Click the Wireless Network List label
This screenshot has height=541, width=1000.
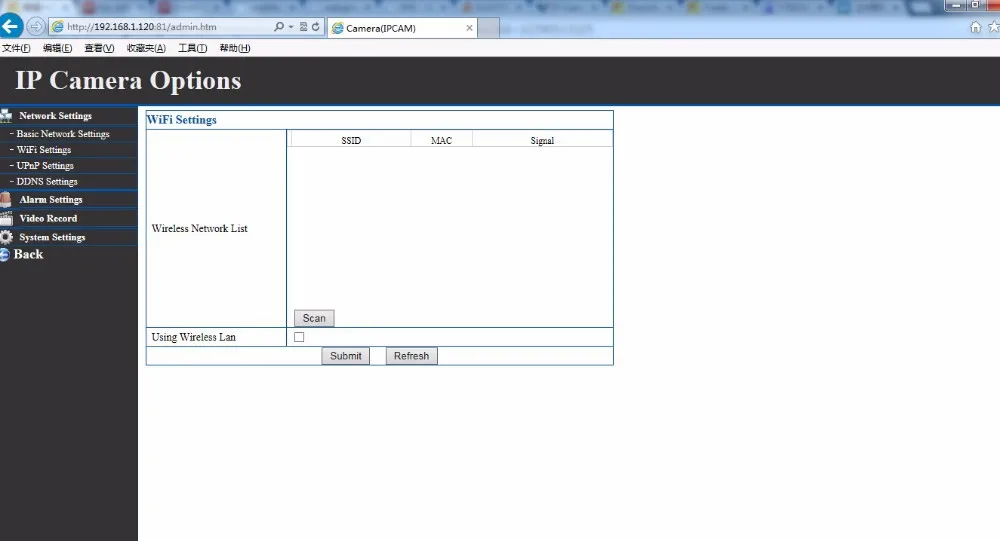pyautogui.click(x=200, y=228)
